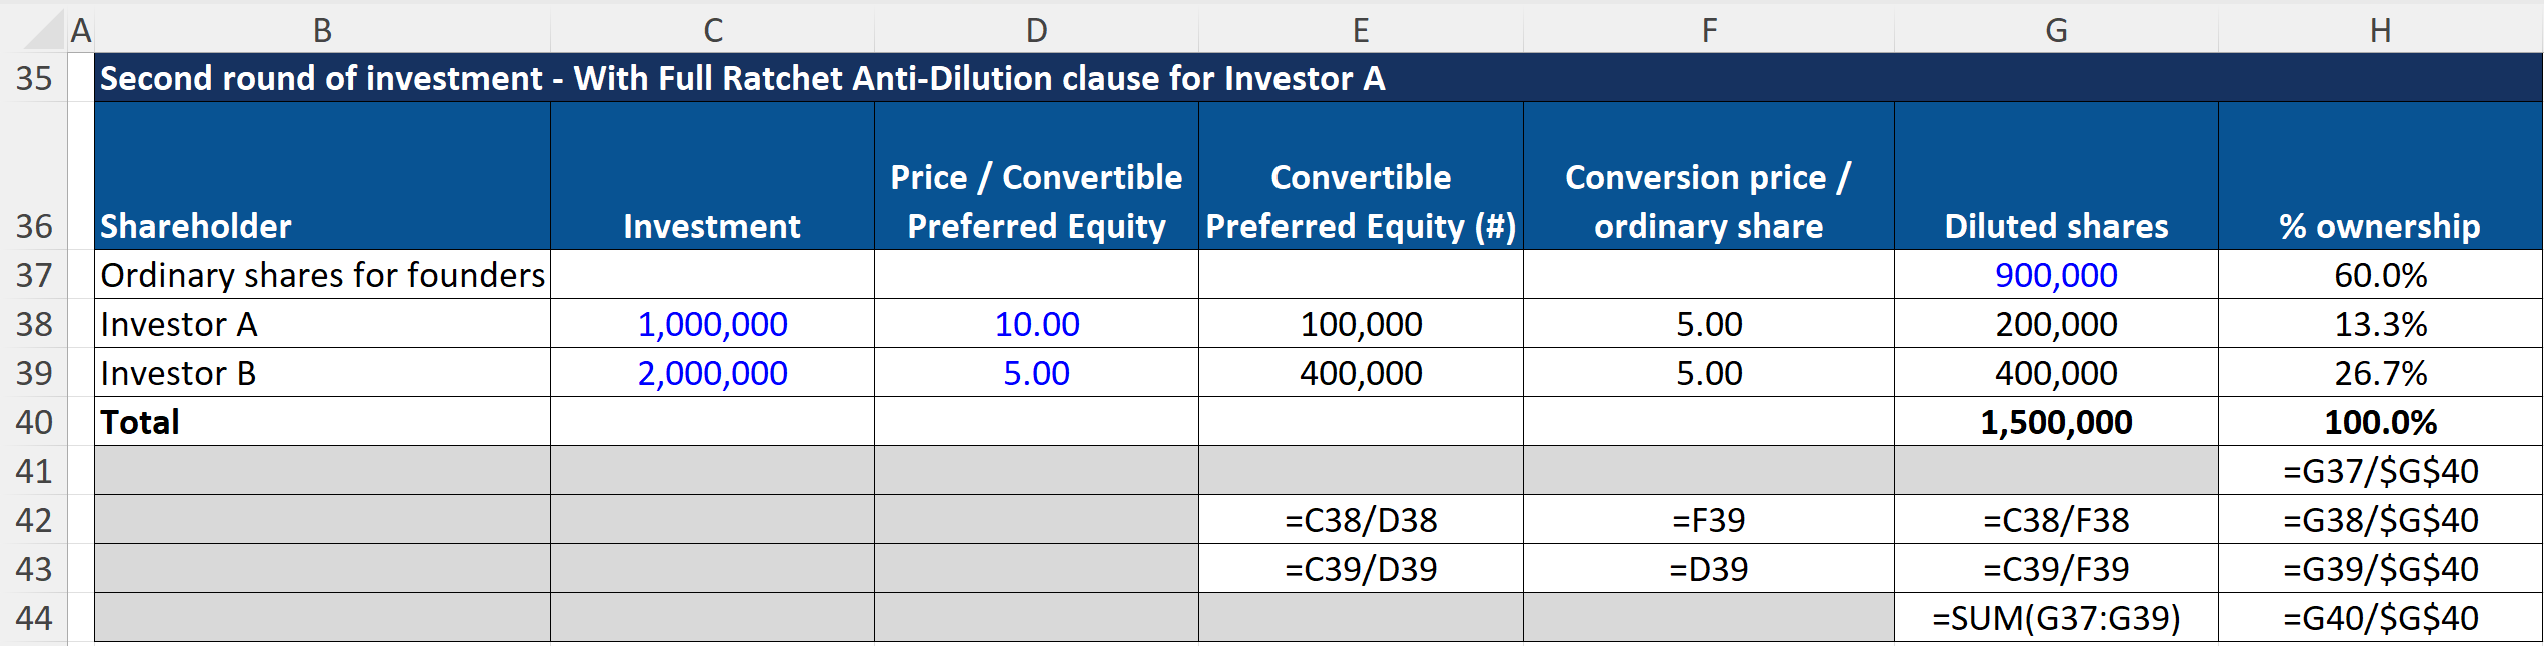Select the =G40/$G$40 formula cell

(x=2380, y=618)
